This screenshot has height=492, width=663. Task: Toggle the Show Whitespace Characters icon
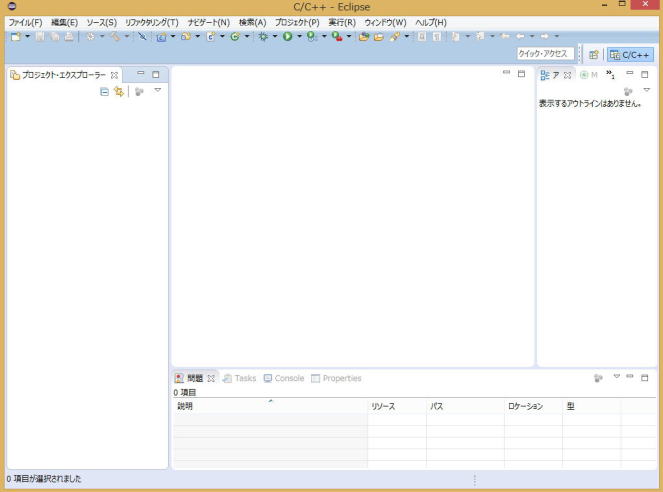click(x=437, y=37)
